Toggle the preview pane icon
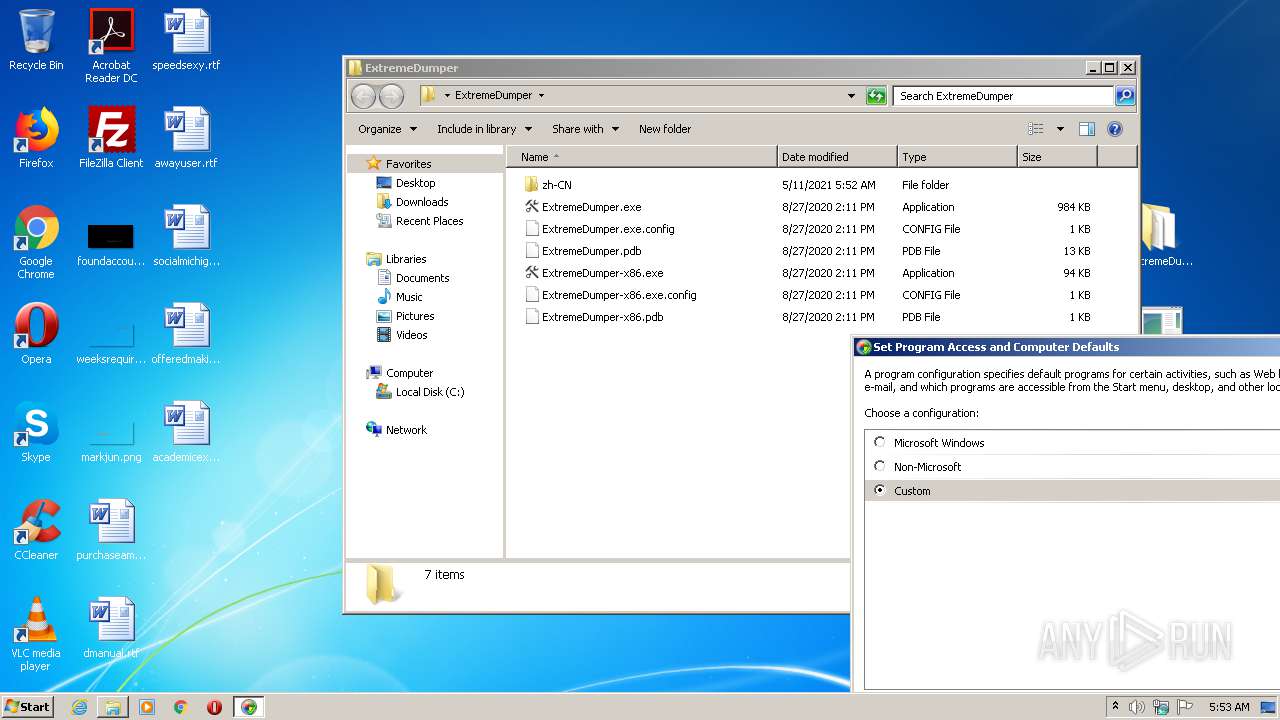The image size is (1280, 720). click(x=1087, y=129)
